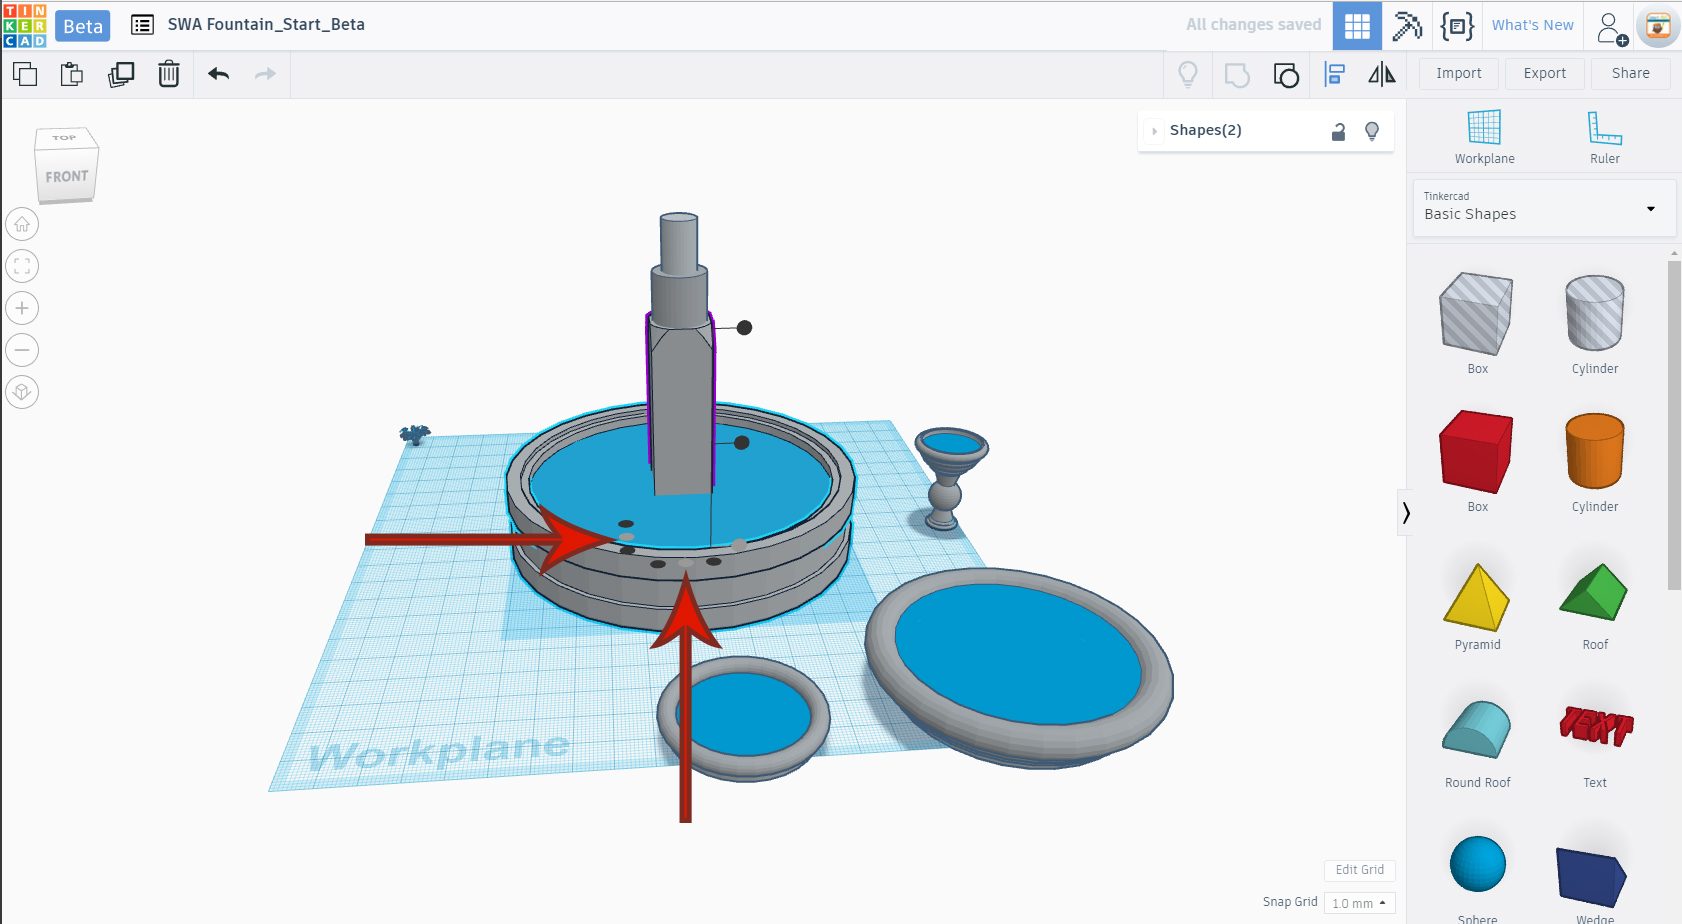Viewport: 1682px width, 924px height.
Task: Redo the last action
Action: 265,74
